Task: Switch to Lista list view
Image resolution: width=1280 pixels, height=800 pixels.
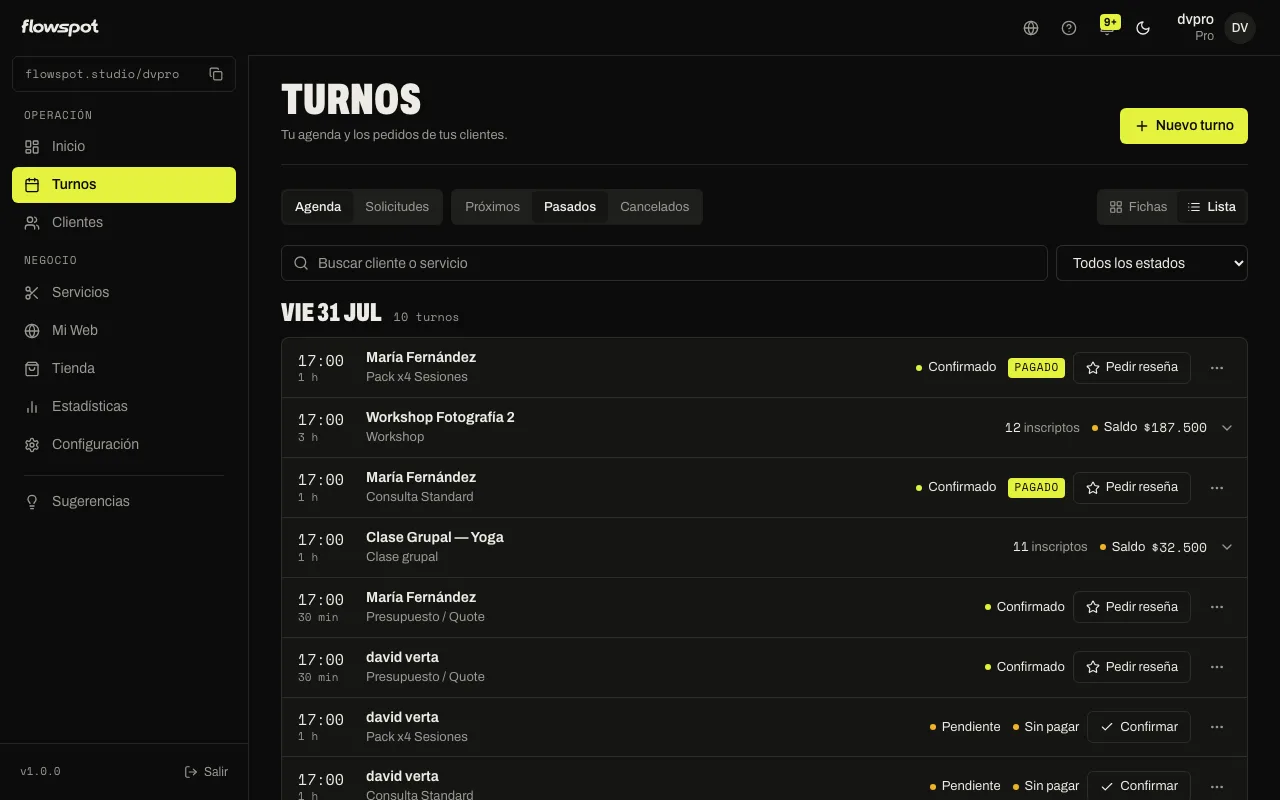Action: pos(1212,207)
